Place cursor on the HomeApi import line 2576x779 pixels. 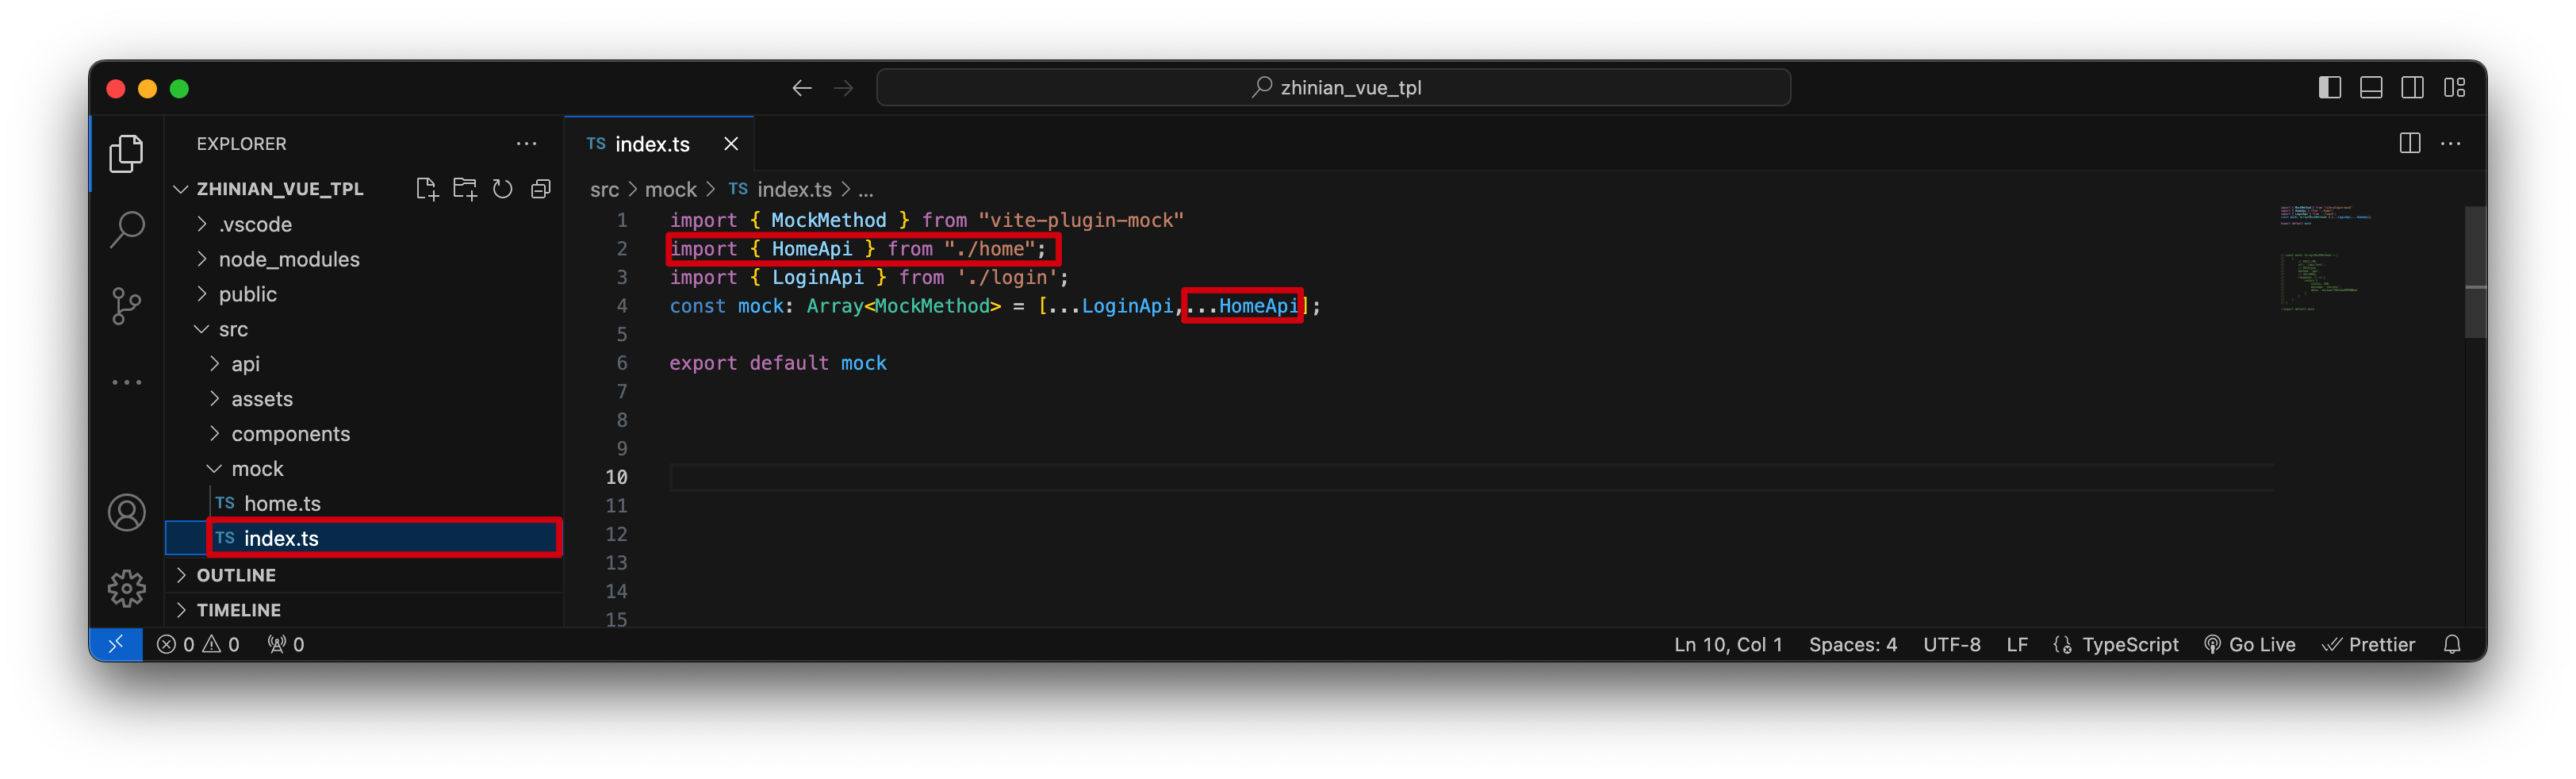[x=857, y=249]
